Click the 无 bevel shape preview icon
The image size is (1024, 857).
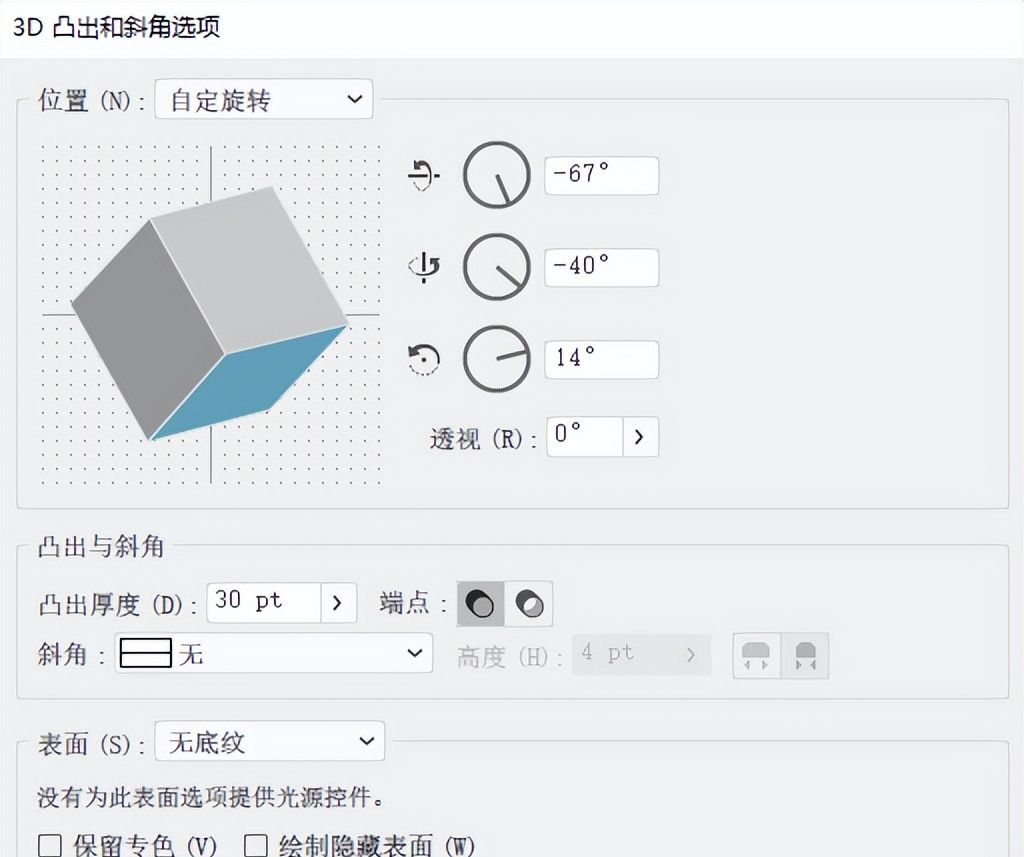pyautogui.click(x=146, y=653)
